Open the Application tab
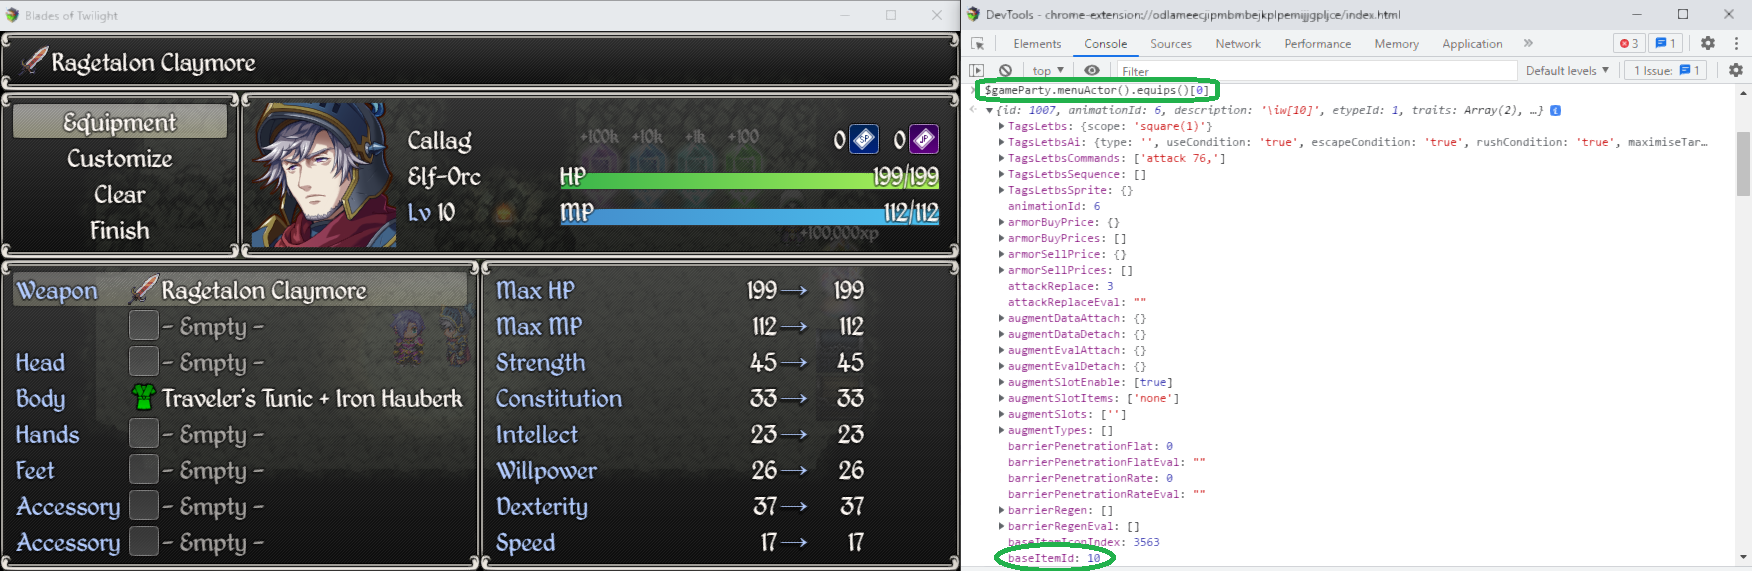 pos(1472,44)
